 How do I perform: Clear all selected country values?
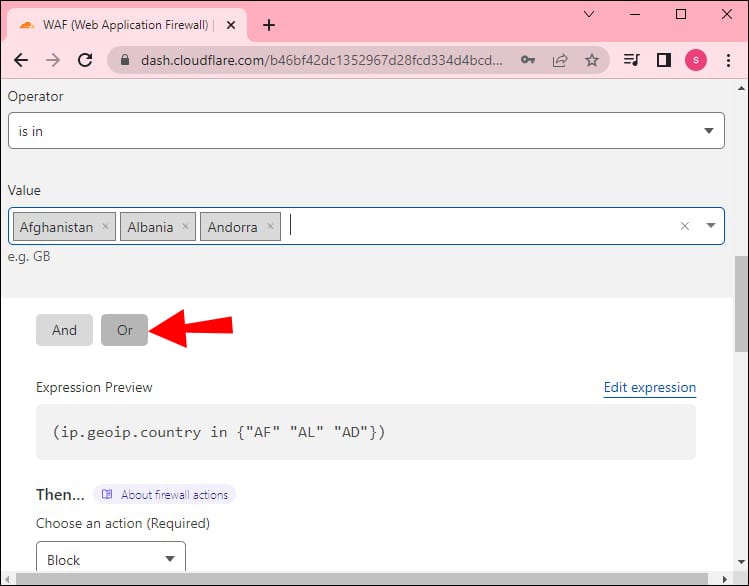[x=685, y=226]
